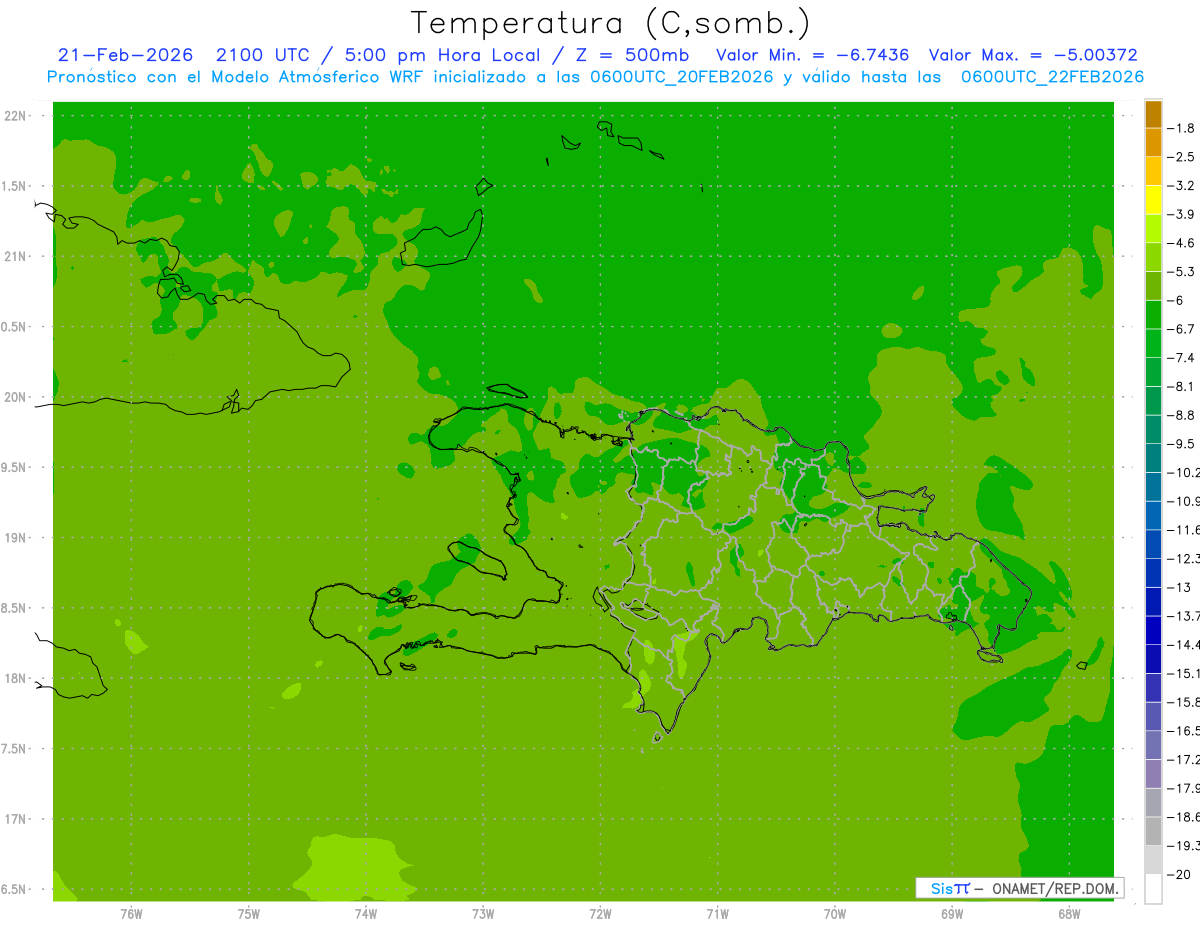Click the '20N' latitude label
The width and height of the screenshot is (1200, 927).
click(16, 397)
